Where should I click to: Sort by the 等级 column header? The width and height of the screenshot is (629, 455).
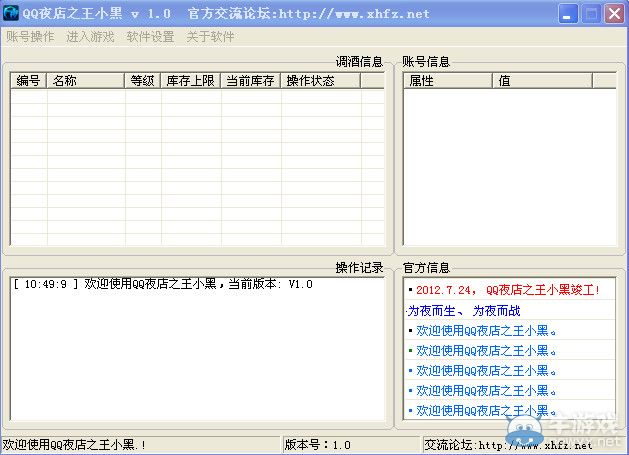[143, 81]
